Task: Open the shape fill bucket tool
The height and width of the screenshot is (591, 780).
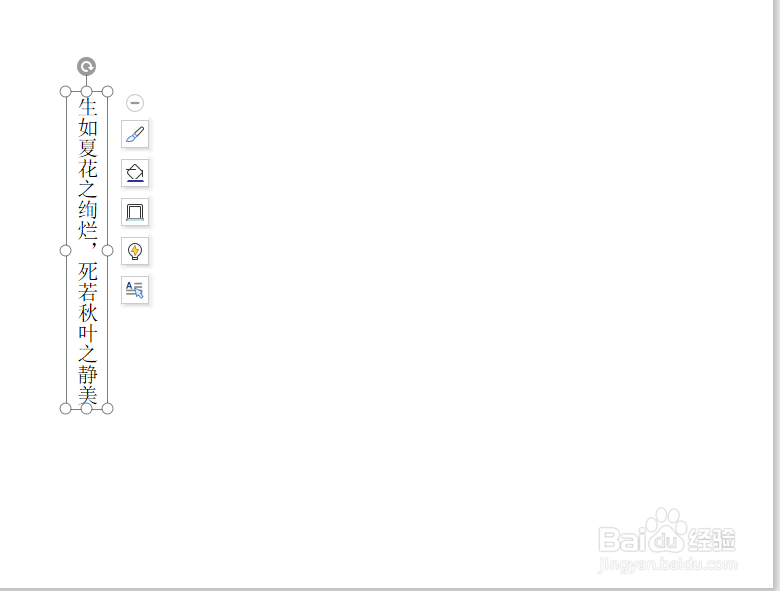Action: 135,173
